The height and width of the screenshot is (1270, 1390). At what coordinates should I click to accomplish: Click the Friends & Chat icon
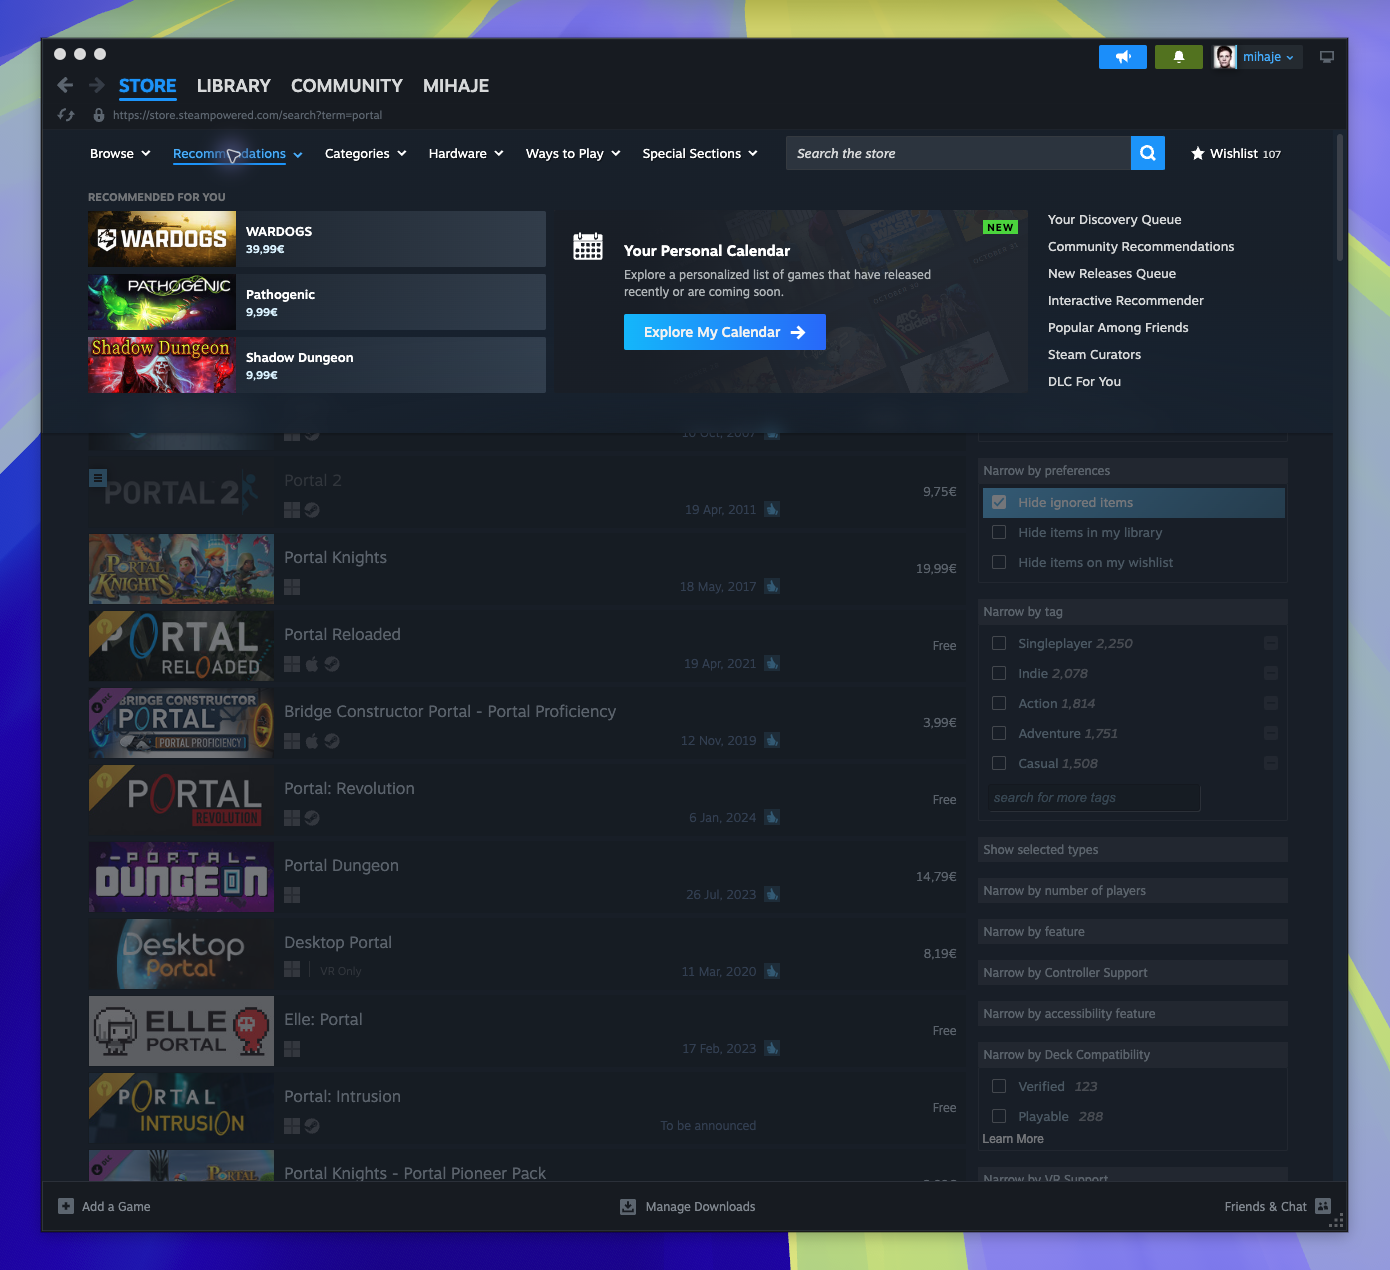(1323, 1206)
